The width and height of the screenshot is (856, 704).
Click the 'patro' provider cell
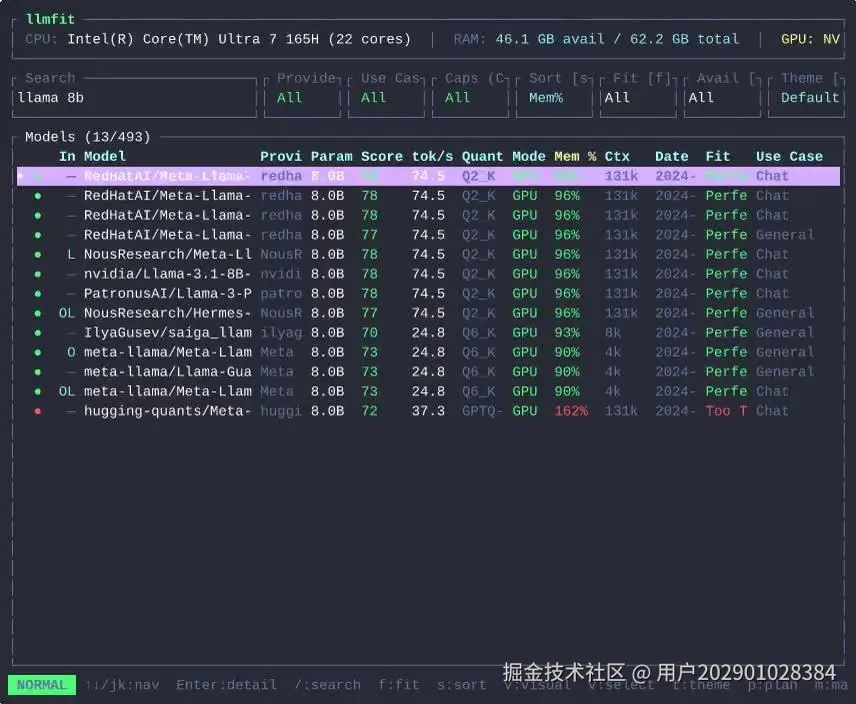click(281, 294)
